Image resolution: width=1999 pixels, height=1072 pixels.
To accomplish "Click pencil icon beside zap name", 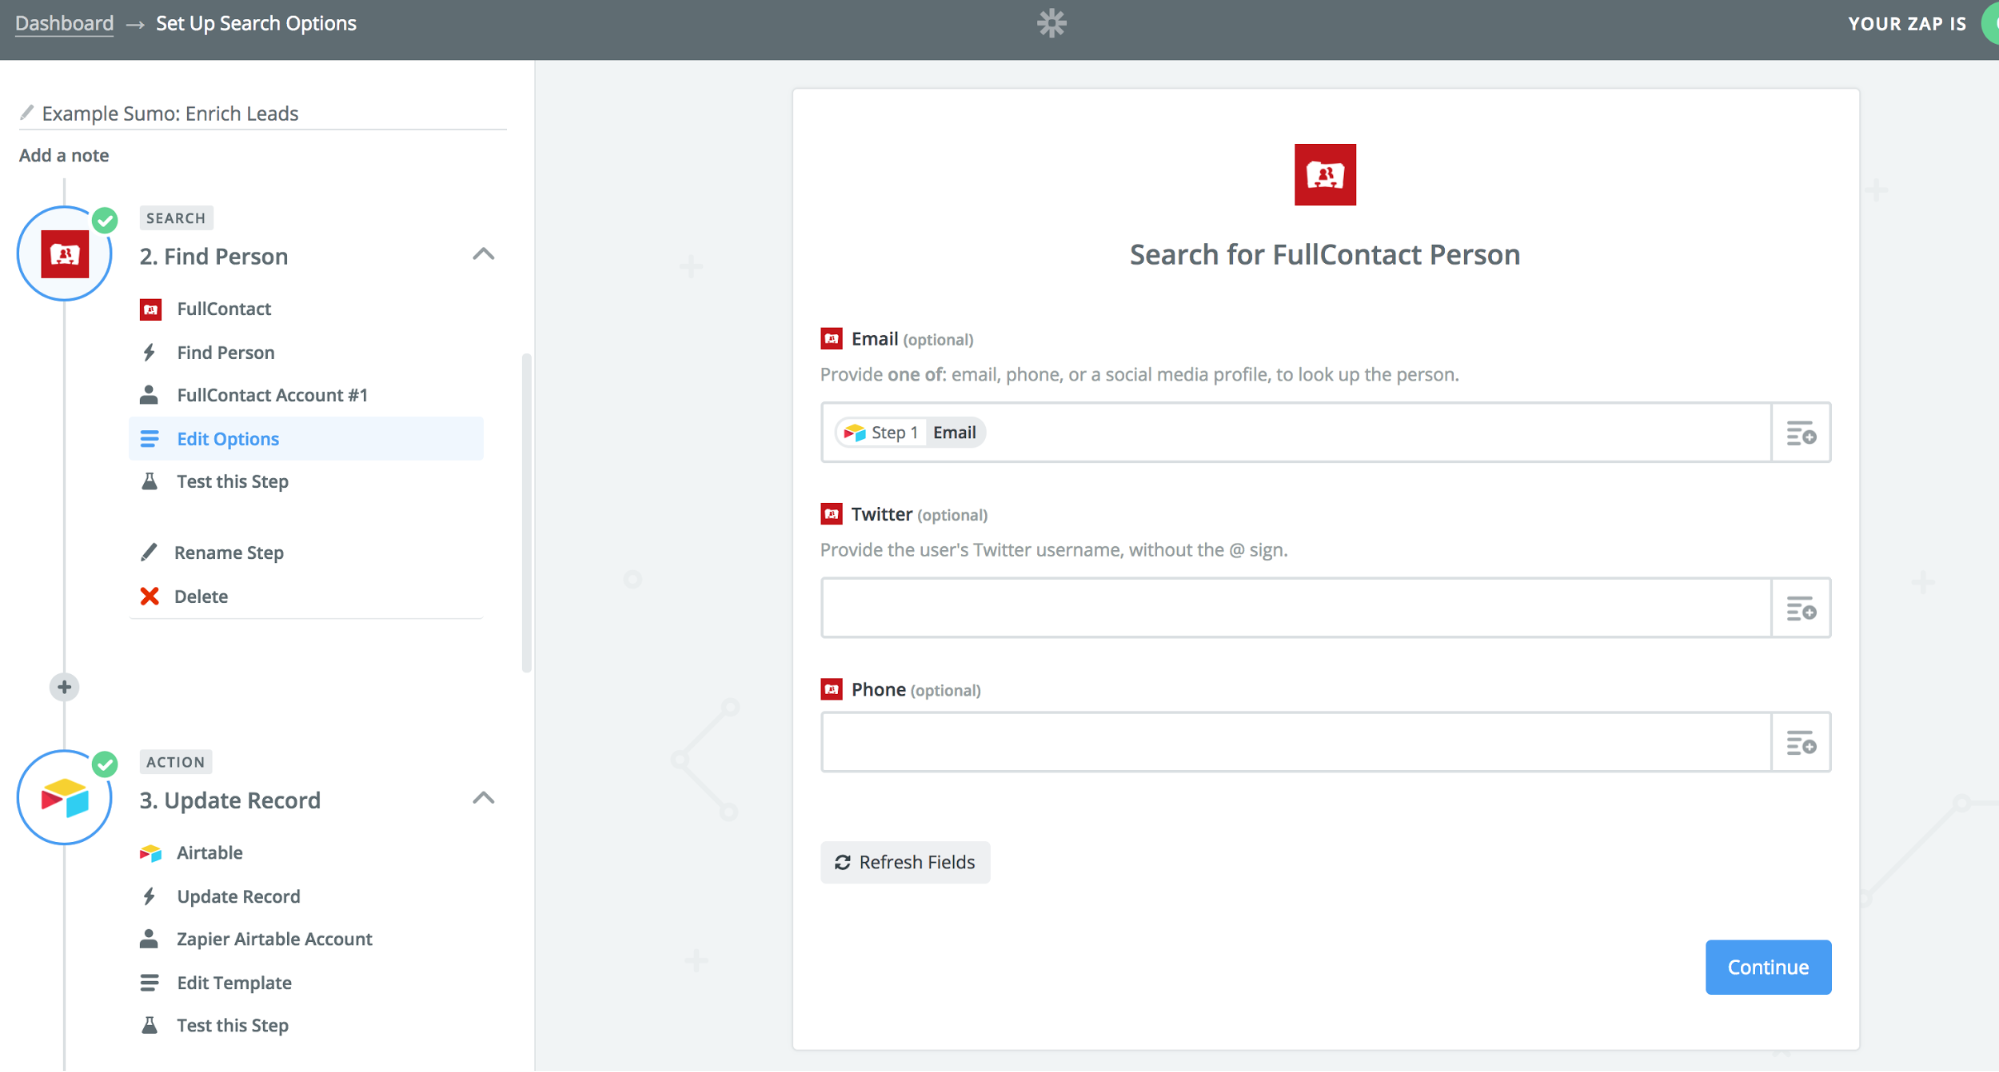I will point(27,112).
